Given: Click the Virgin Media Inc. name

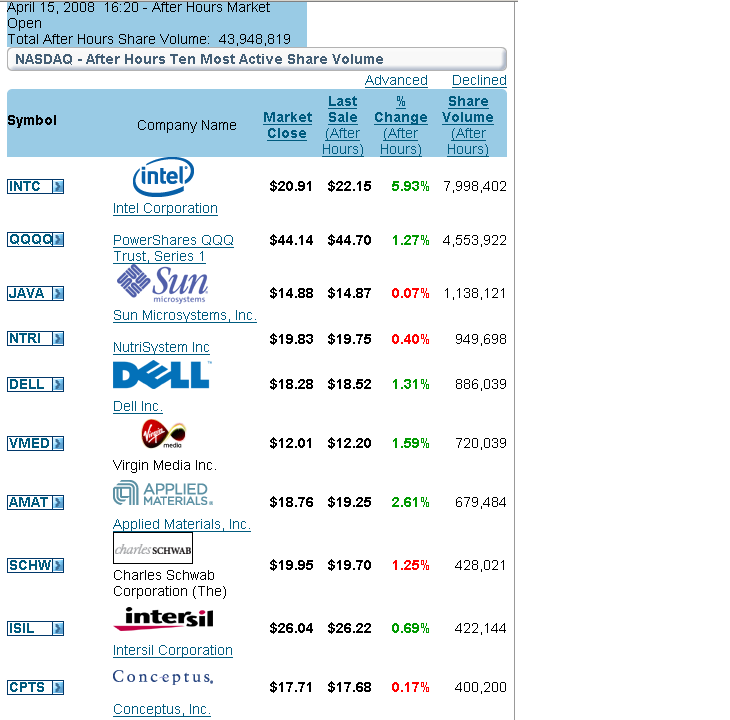Looking at the screenshot, I should pos(165,465).
